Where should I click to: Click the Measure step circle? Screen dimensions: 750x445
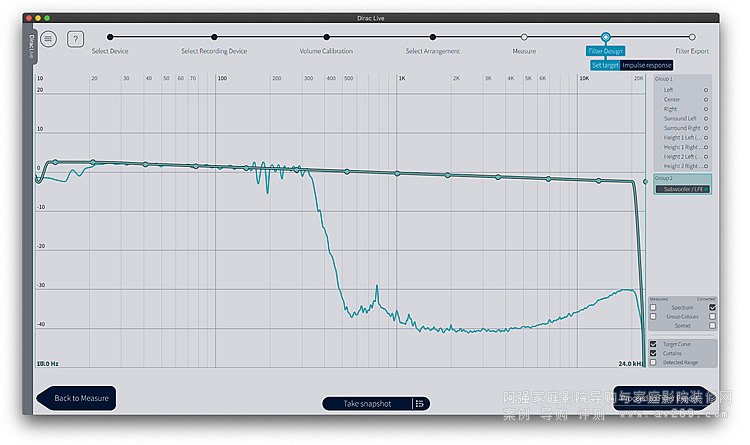[524, 37]
